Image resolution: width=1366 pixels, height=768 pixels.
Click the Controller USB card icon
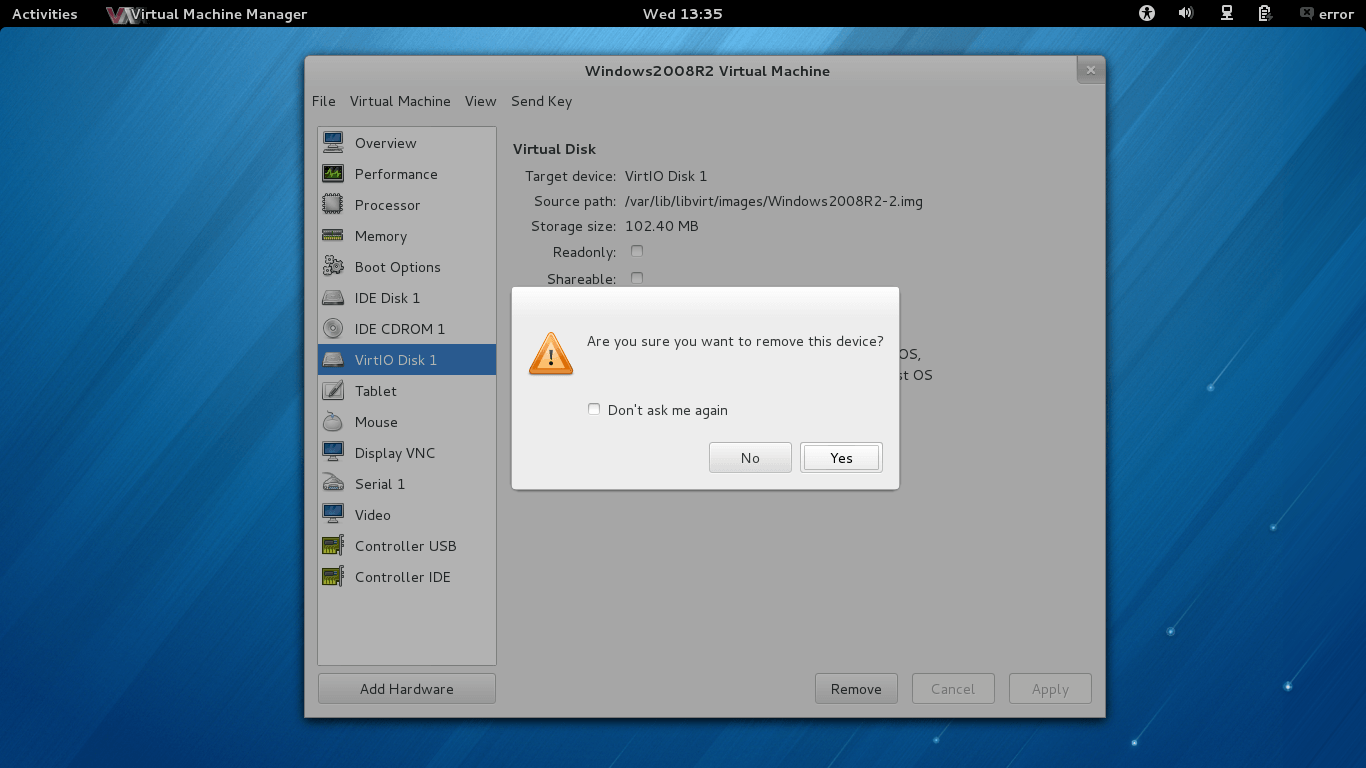click(x=333, y=545)
